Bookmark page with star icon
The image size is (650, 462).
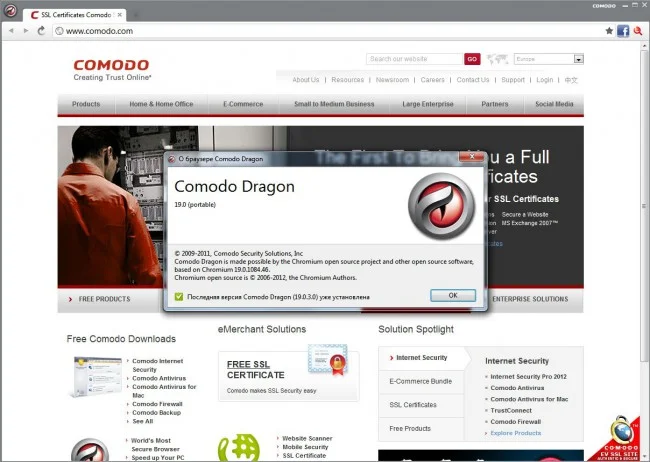point(609,31)
